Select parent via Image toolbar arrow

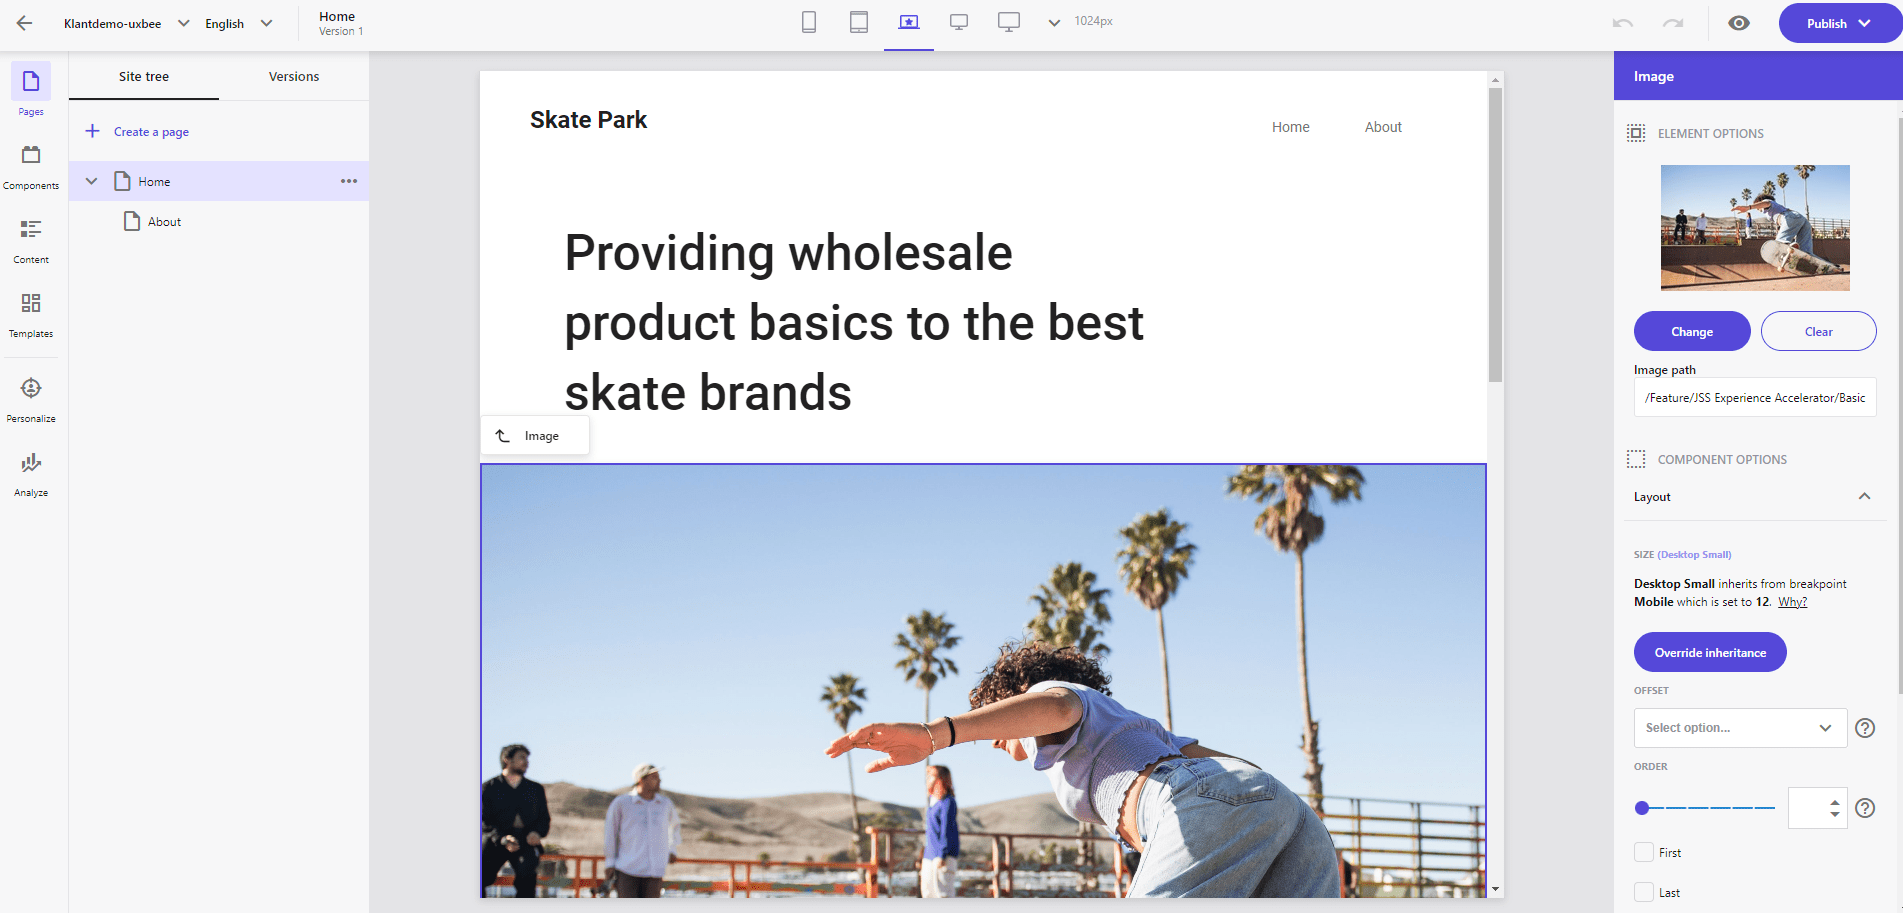pyautogui.click(x=503, y=436)
